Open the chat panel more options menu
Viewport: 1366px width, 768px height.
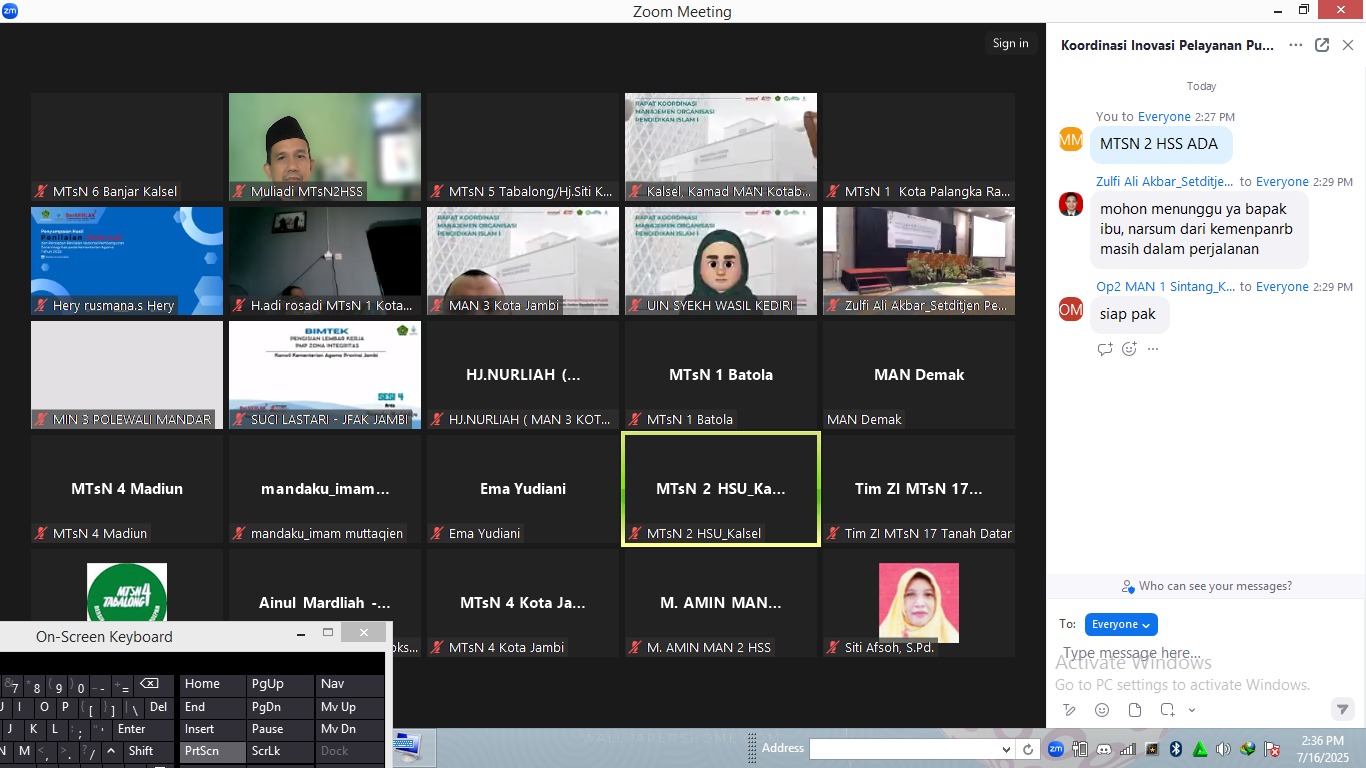click(x=1296, y=45)
